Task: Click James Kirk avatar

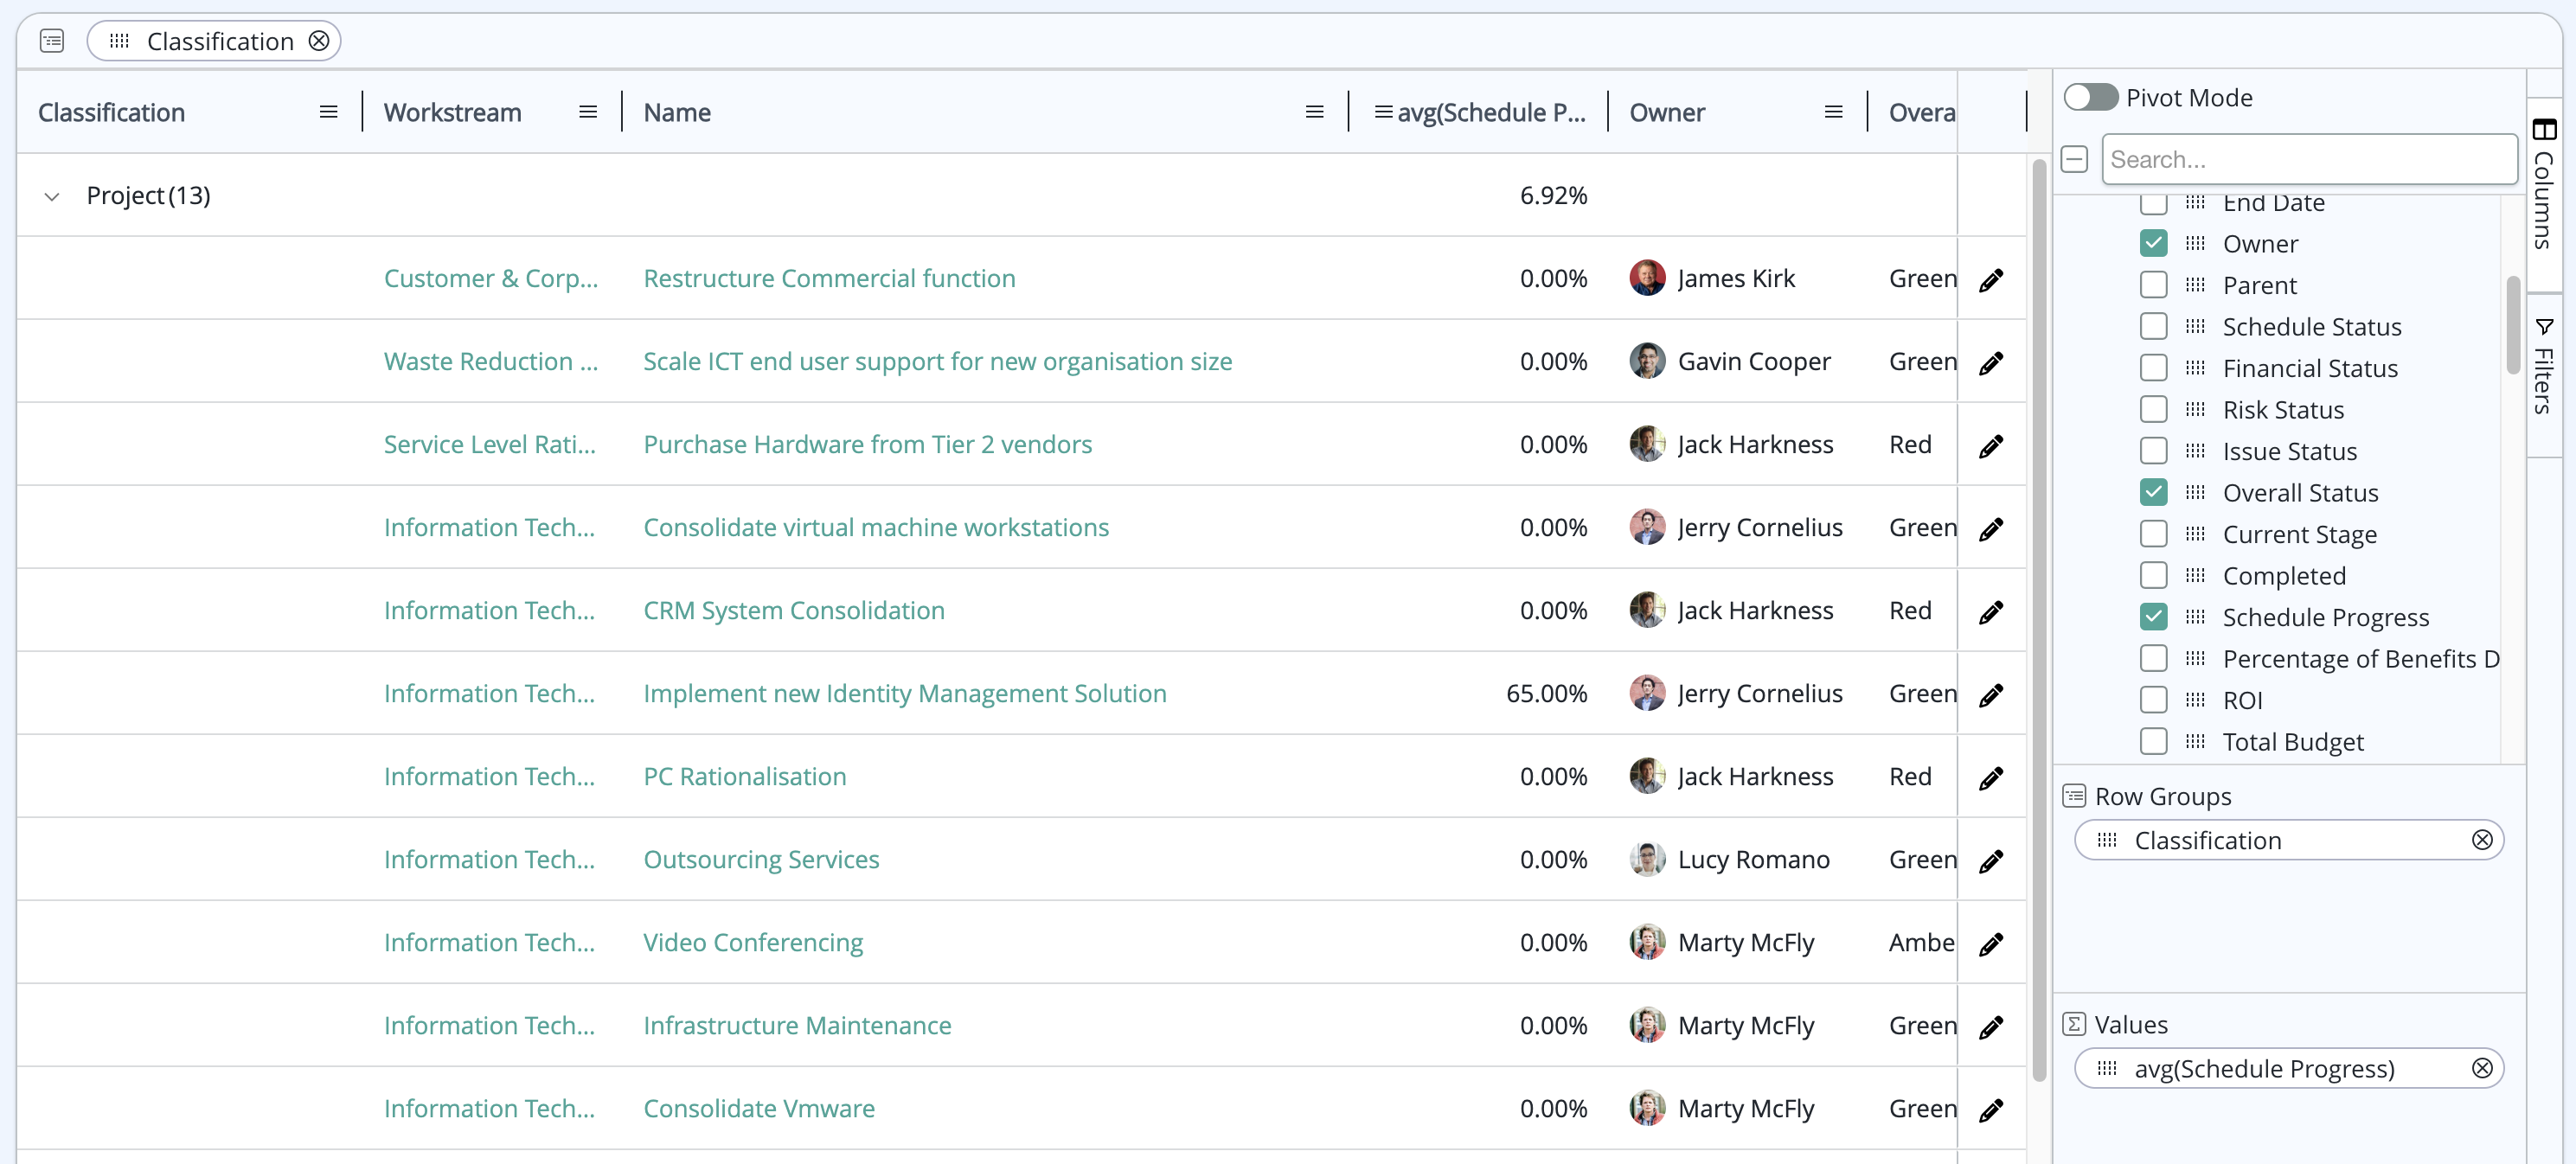Action: 1647,278
